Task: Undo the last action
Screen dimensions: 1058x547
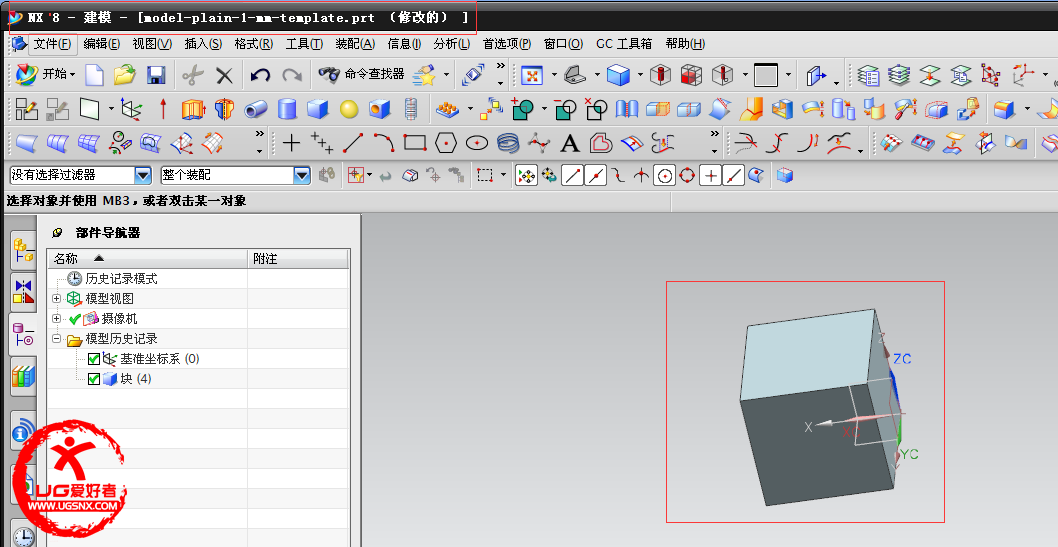Action: (260, 75)
